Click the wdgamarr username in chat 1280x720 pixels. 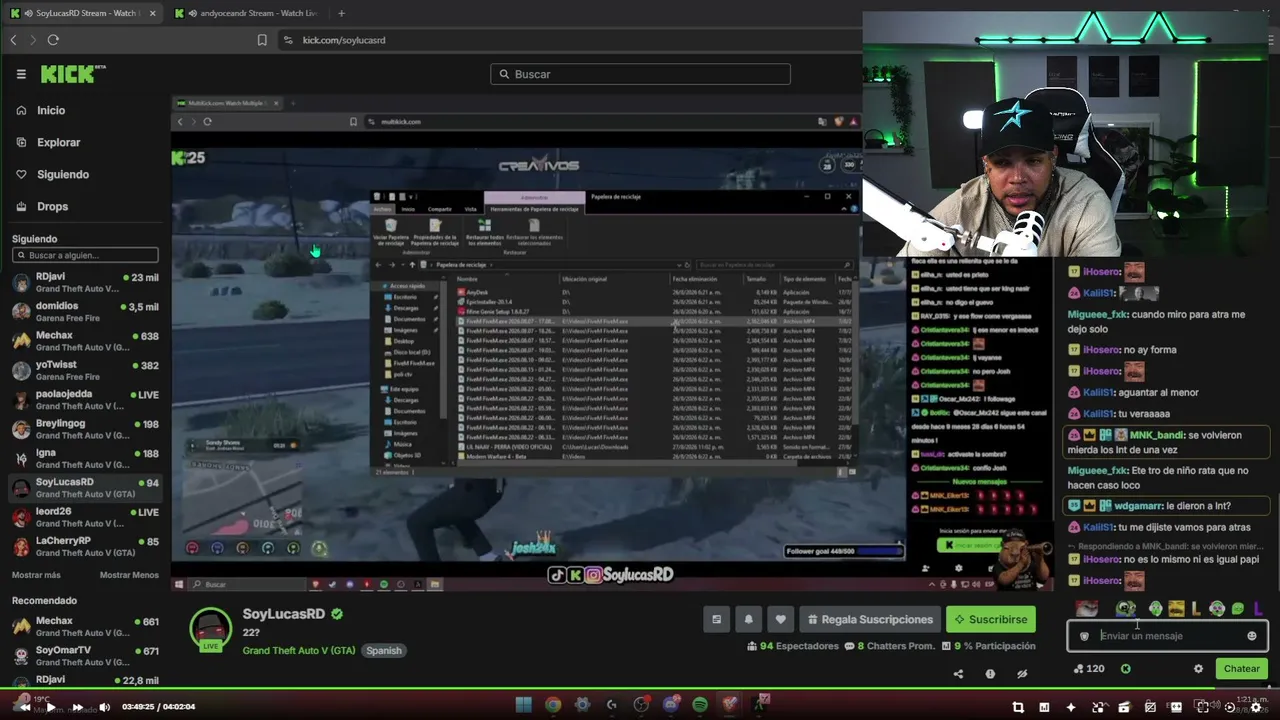[1137, 506]
